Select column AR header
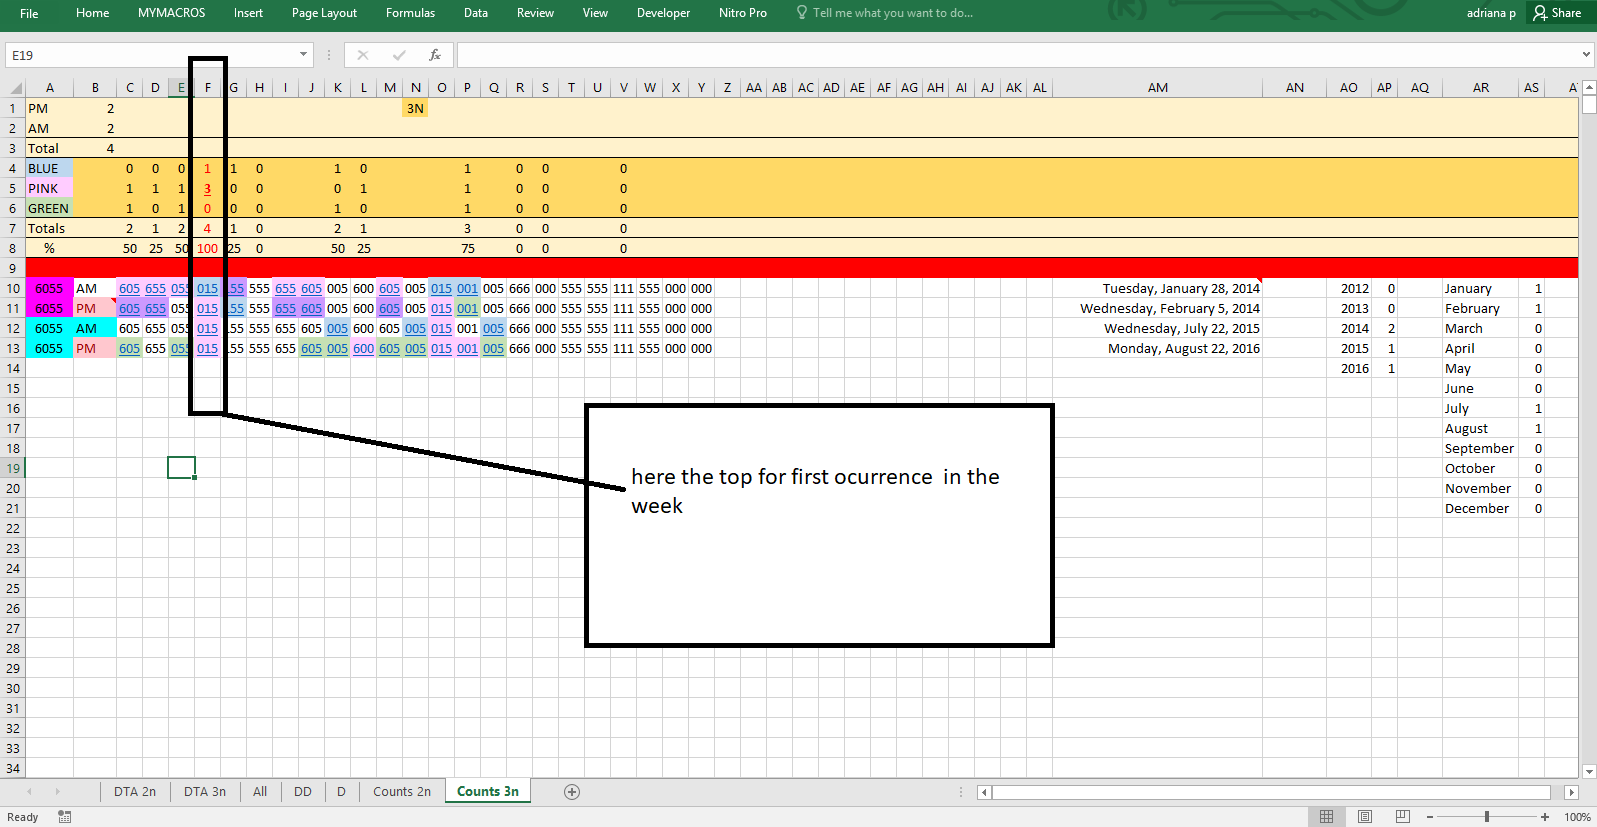 point(1481,88)
